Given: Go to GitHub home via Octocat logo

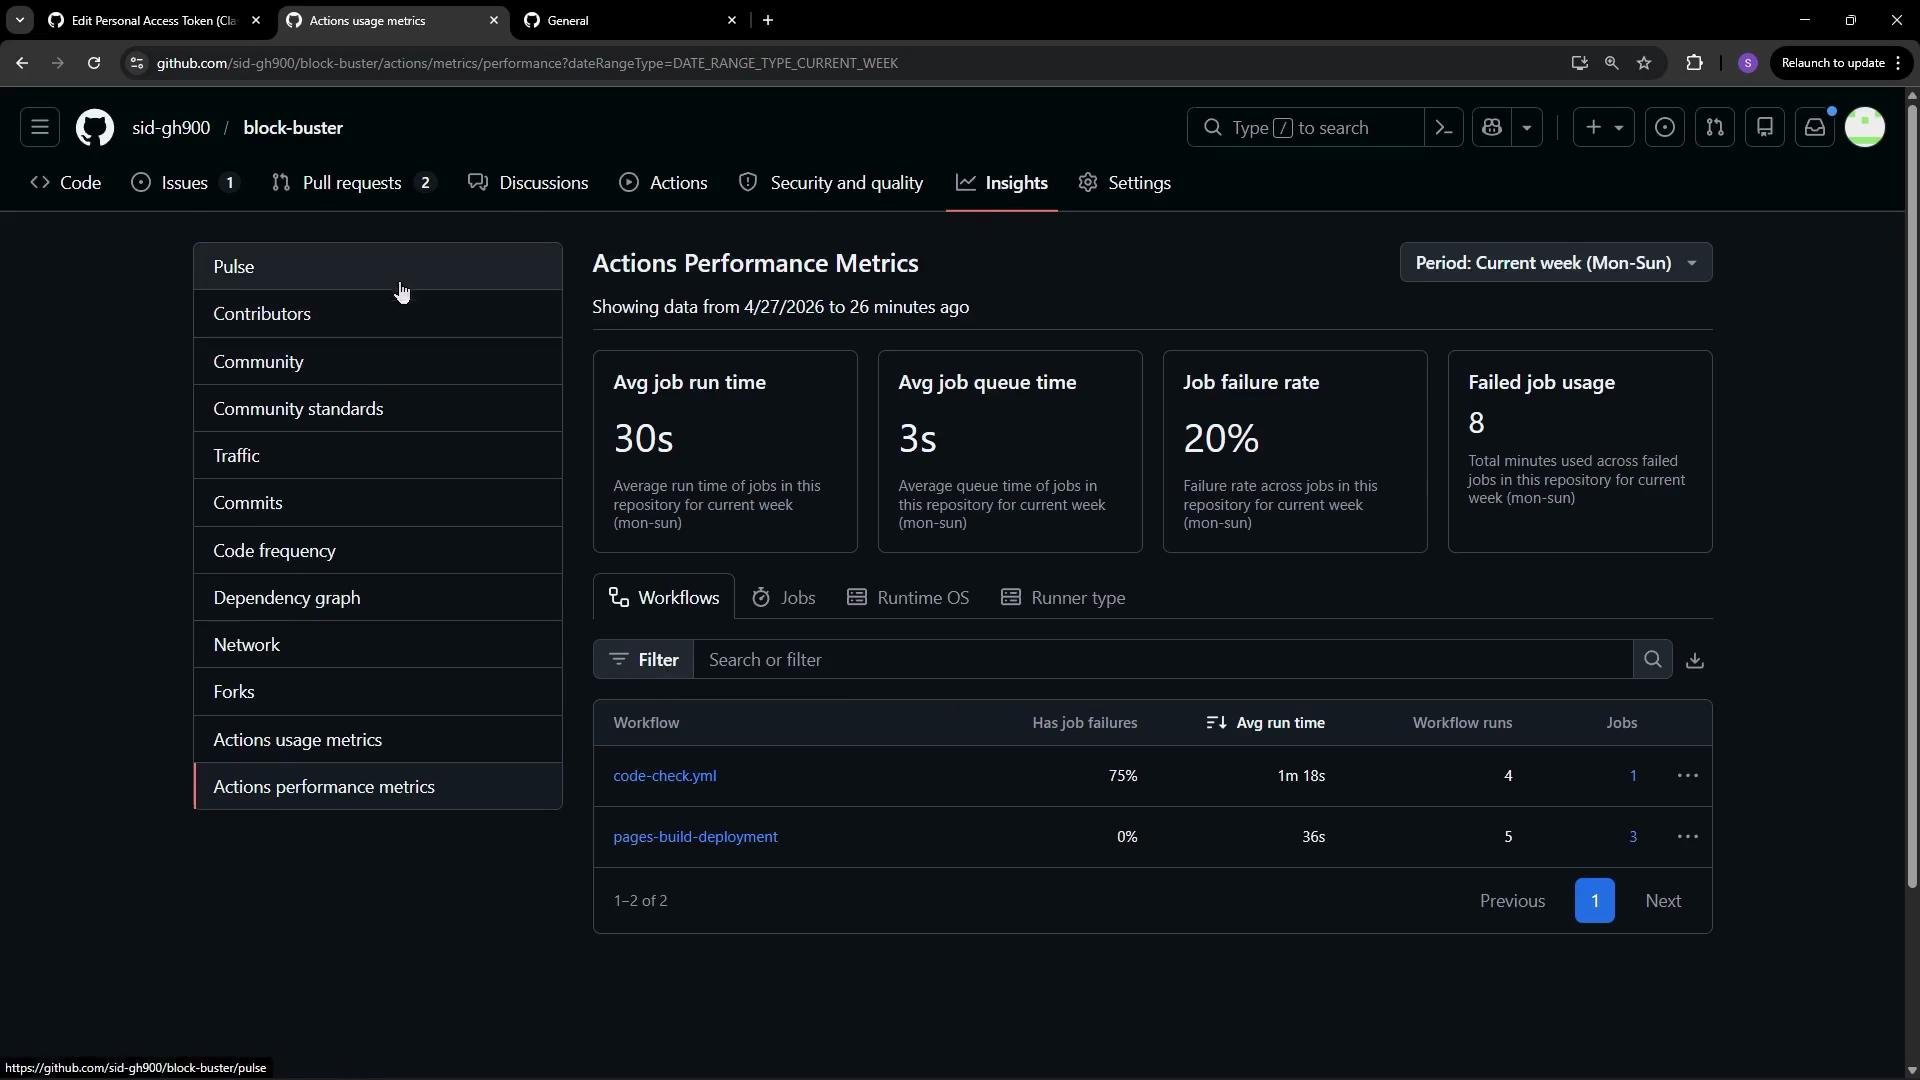Looking at the screenshot, I should coord(95,127).
